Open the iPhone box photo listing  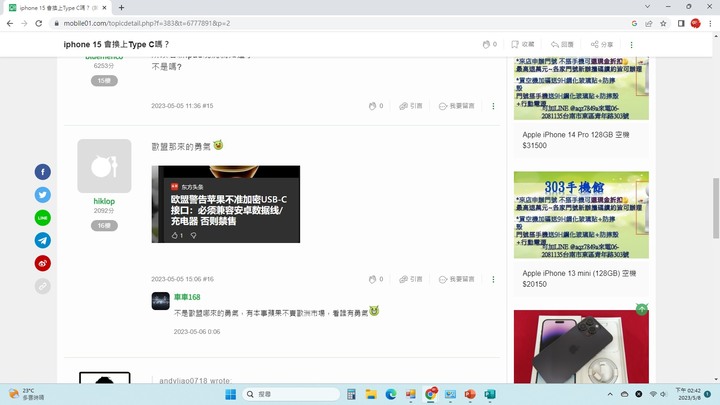[581, 347]
